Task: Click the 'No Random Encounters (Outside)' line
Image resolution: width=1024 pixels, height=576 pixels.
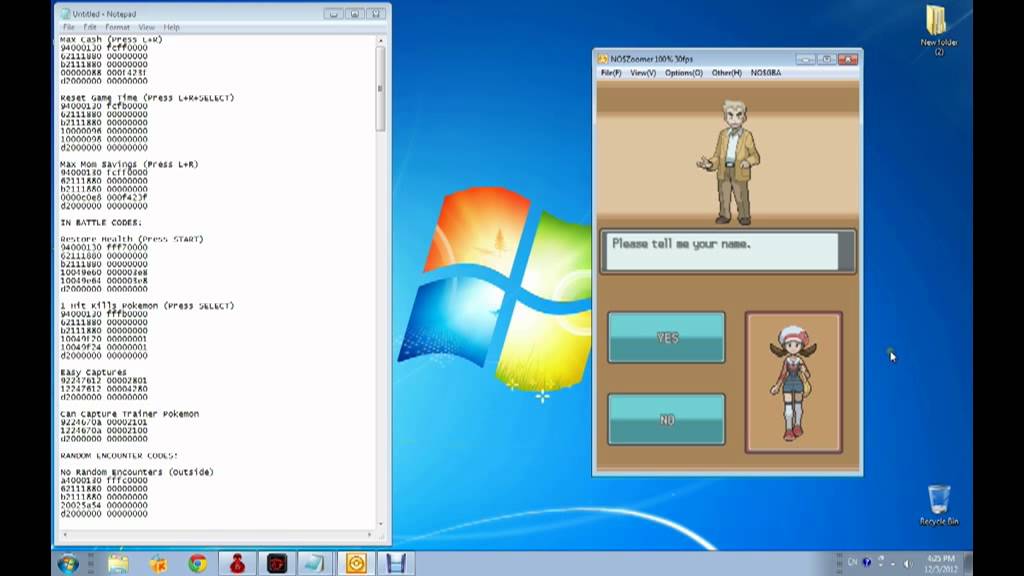Action: click(x=137, y=472)
